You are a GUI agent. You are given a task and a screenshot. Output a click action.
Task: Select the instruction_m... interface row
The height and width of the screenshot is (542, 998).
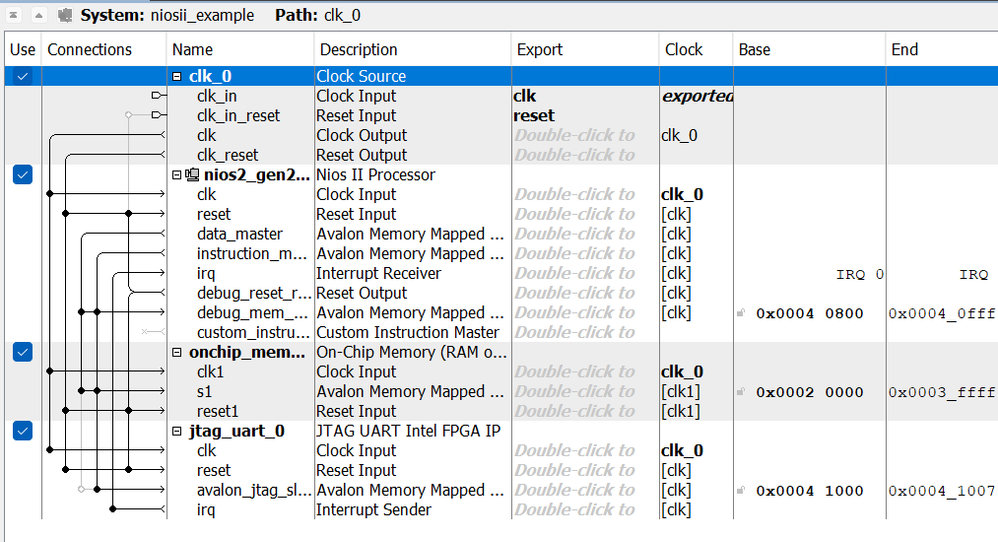click(252, 254)
